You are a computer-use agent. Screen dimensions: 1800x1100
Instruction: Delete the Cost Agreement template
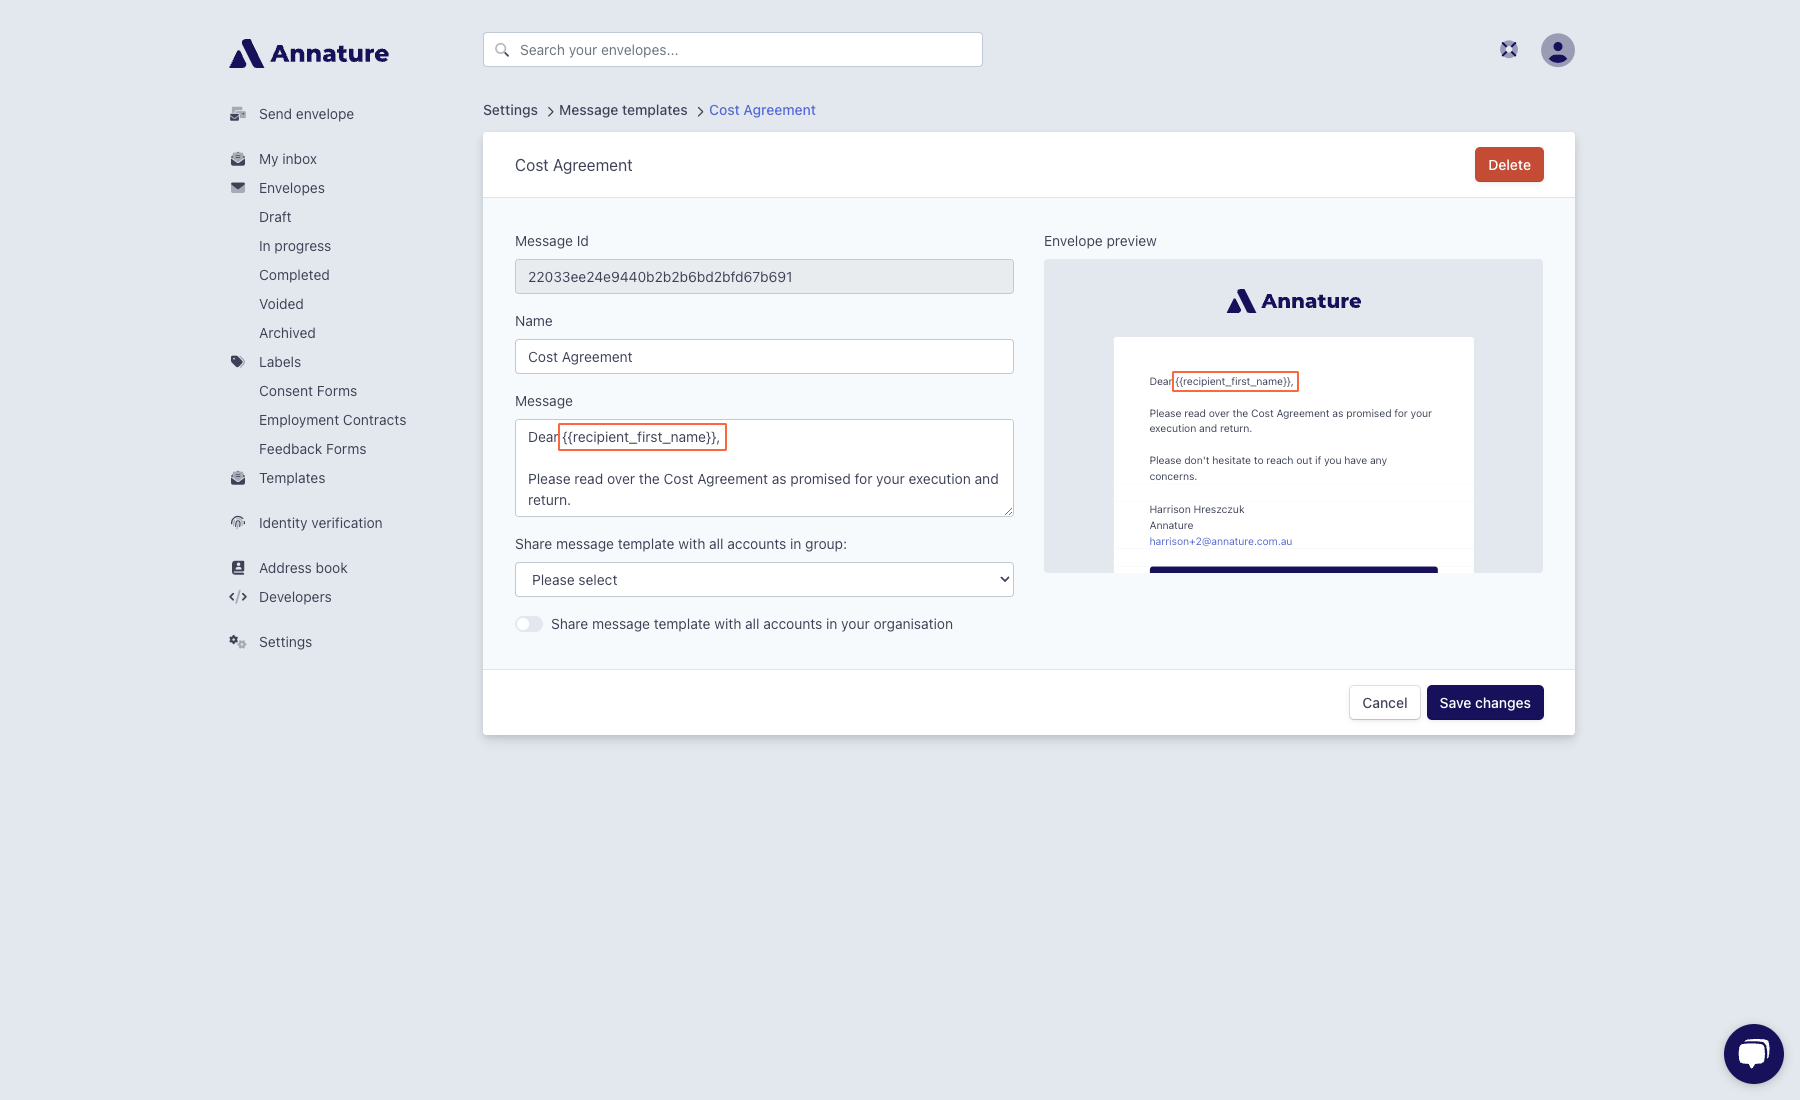pos(1508,164)
